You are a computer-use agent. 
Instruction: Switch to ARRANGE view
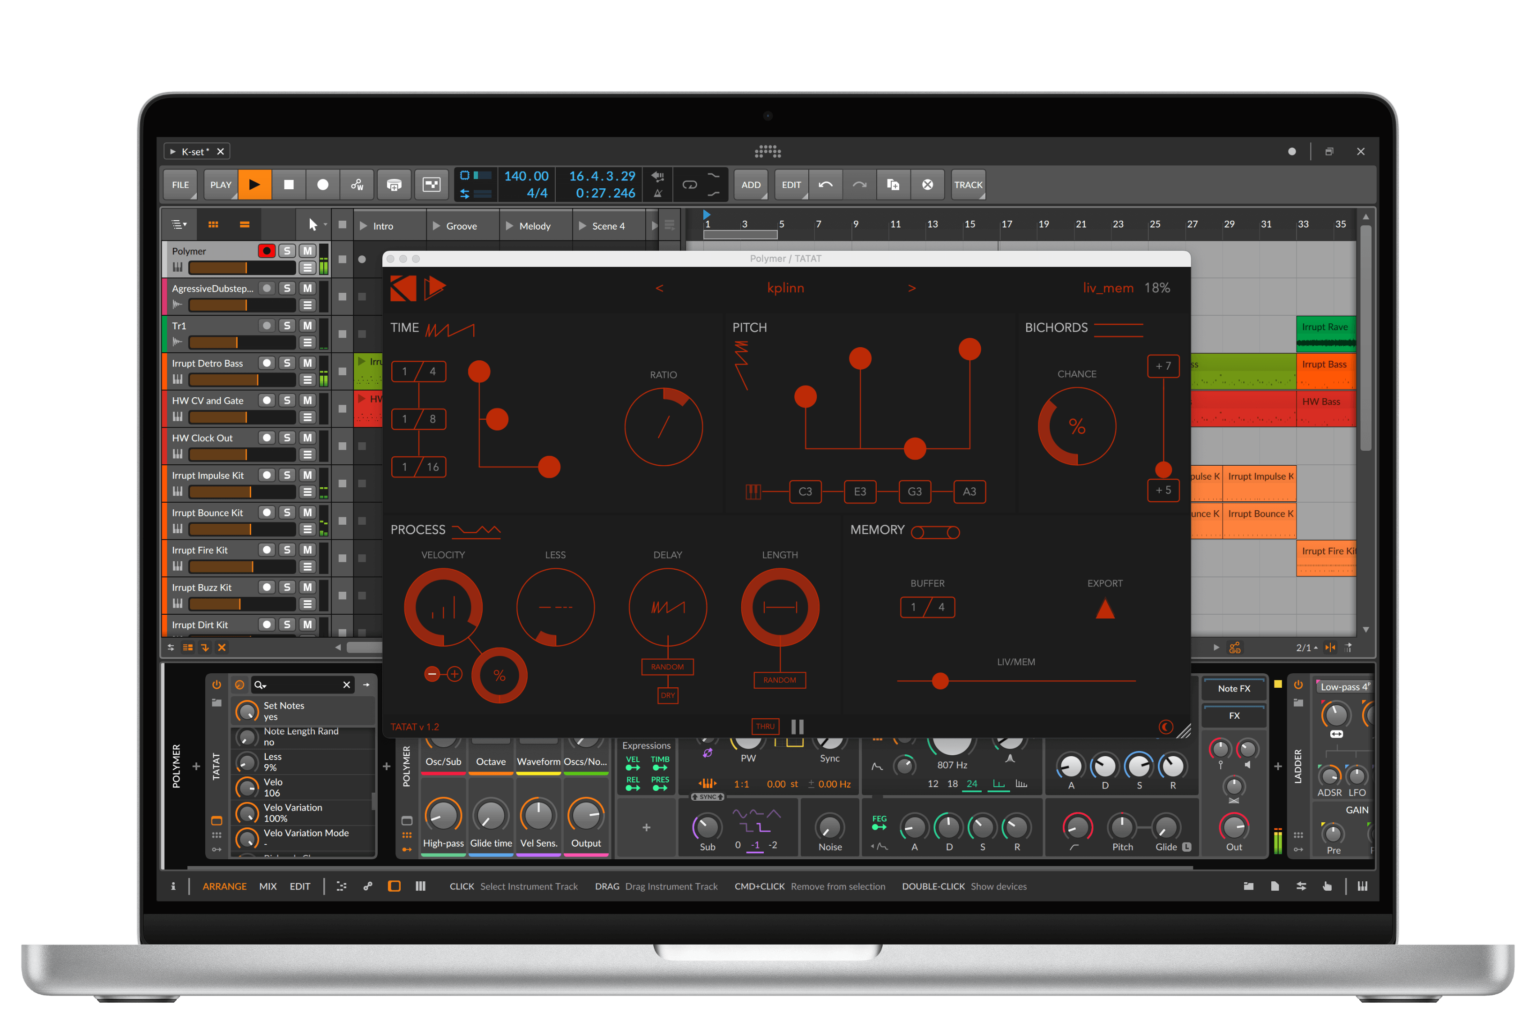[224, 886]
